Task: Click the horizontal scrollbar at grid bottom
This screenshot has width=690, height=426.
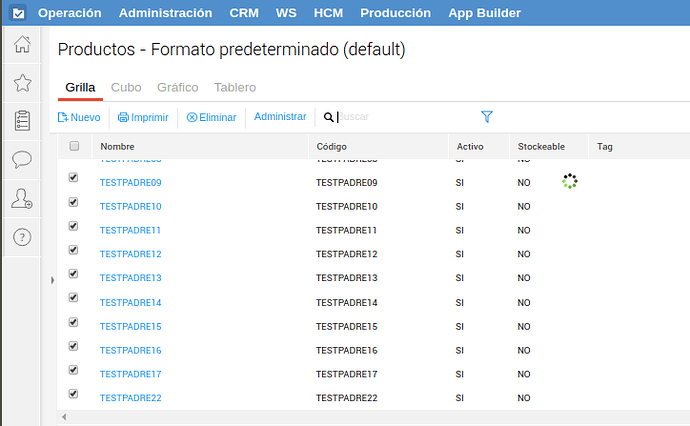Action: coord(370,417)
